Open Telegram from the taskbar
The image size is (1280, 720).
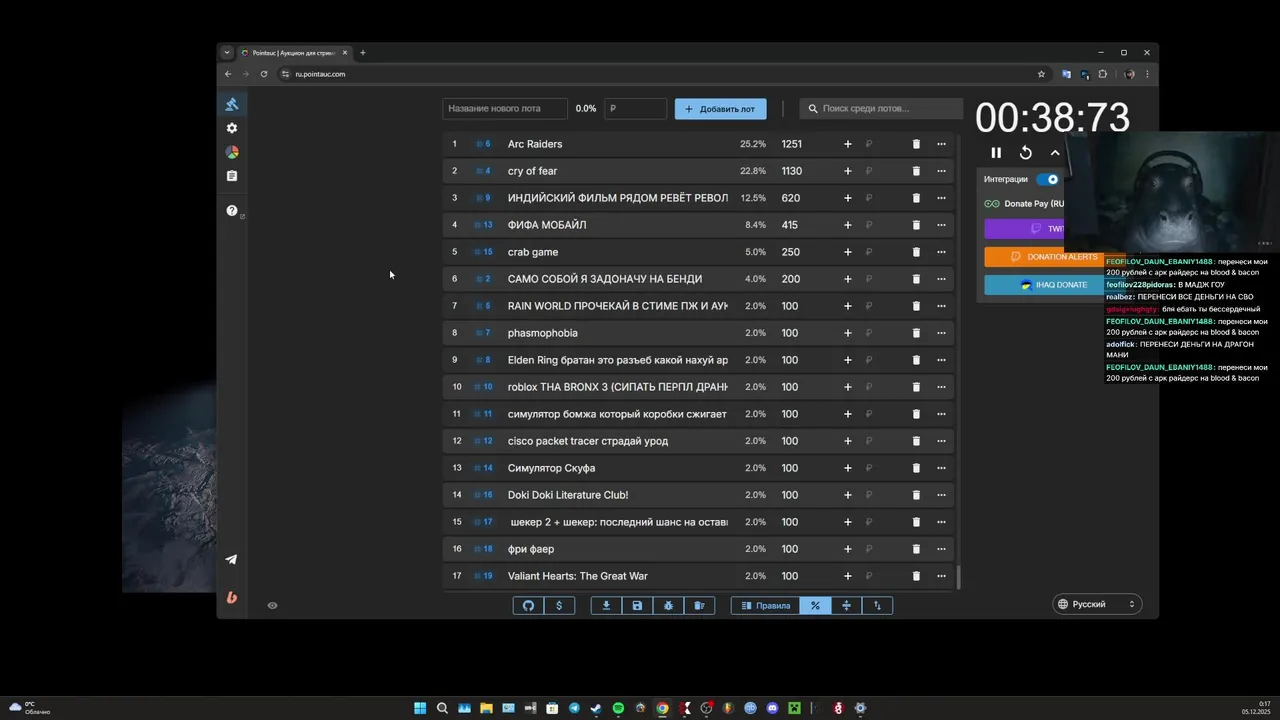point(574,708)
